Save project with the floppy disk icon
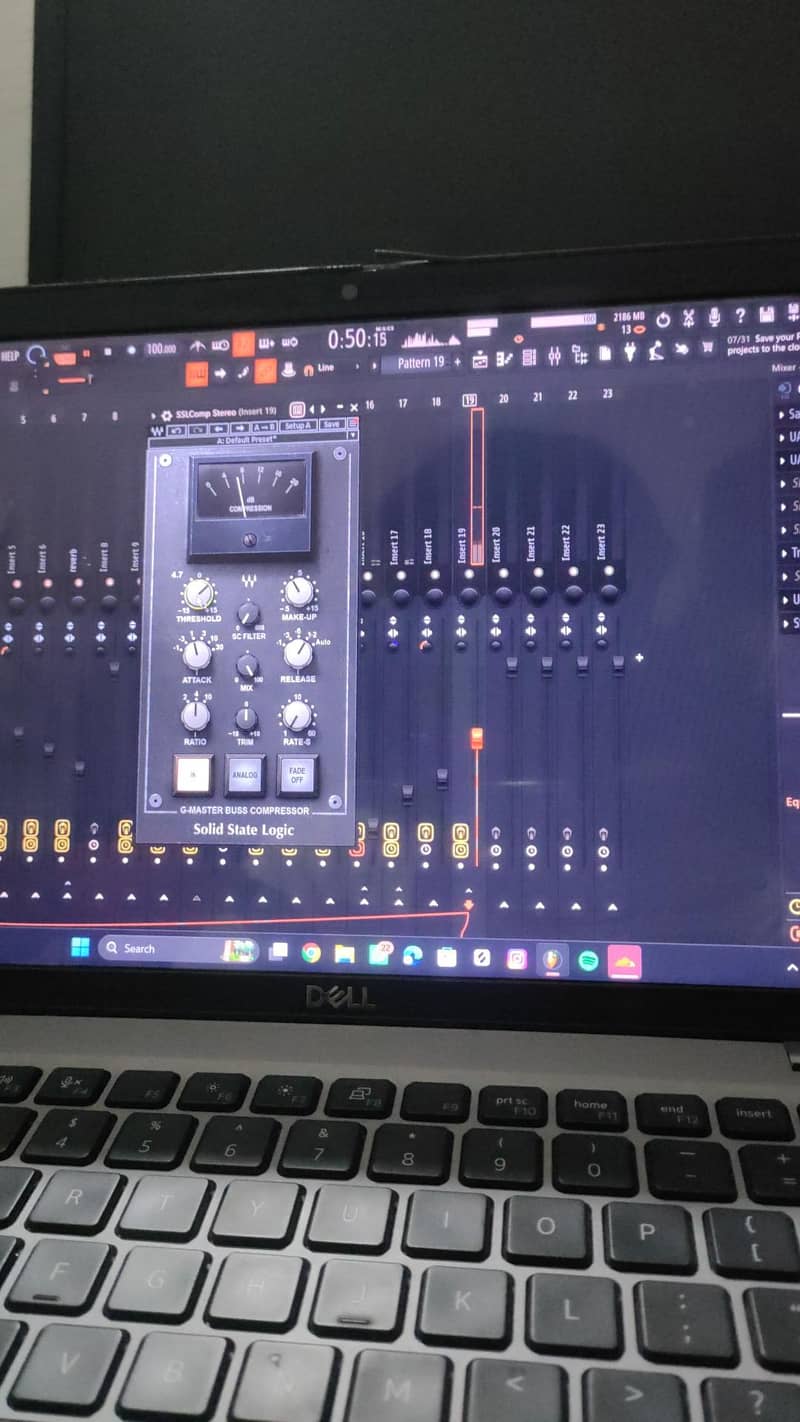Image resolution: width=800 pixels, height=1422 pixels. (x=766, y=315)
